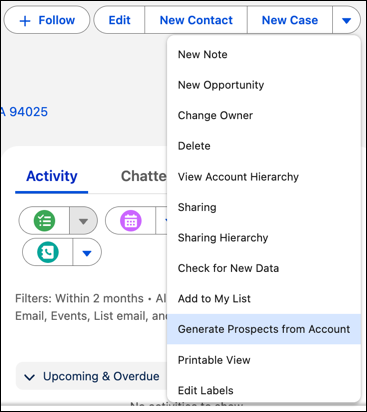Switch to the Chatter tab

coord(143,176)
